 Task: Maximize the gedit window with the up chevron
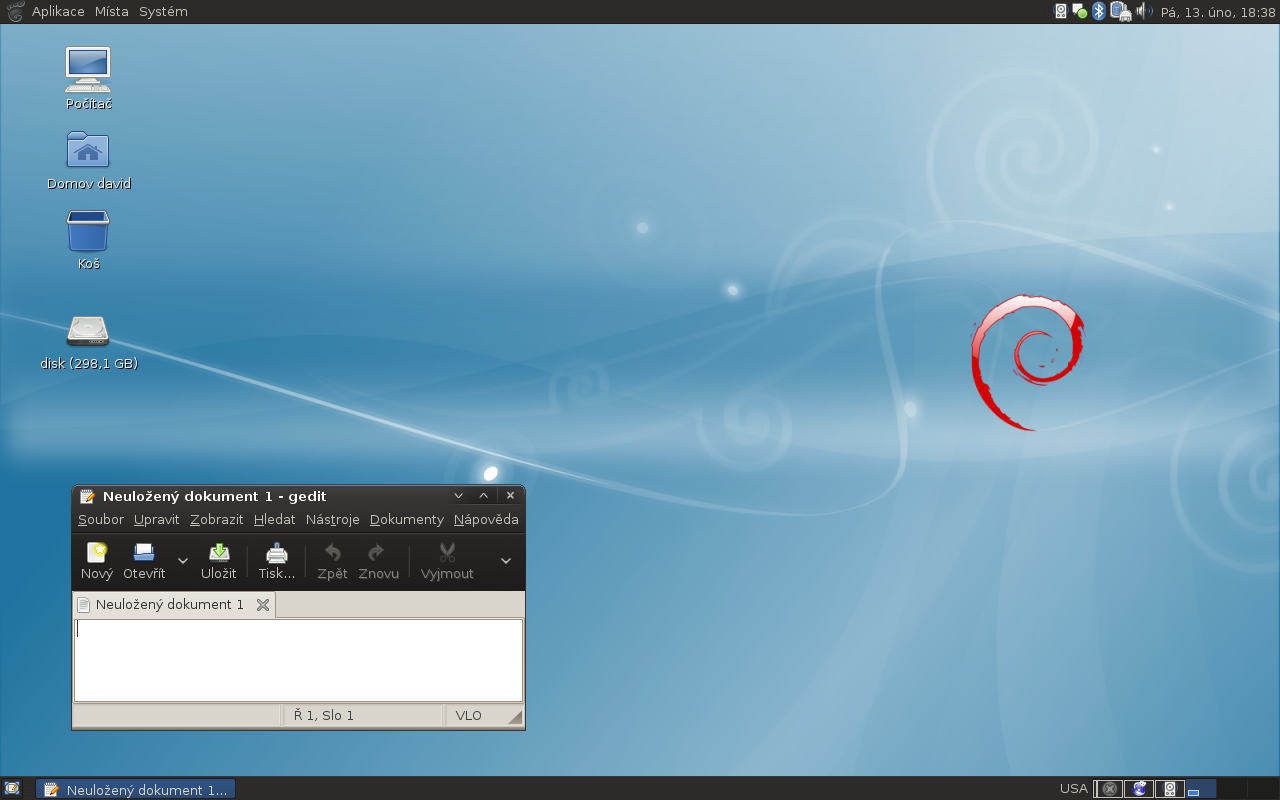484,495
